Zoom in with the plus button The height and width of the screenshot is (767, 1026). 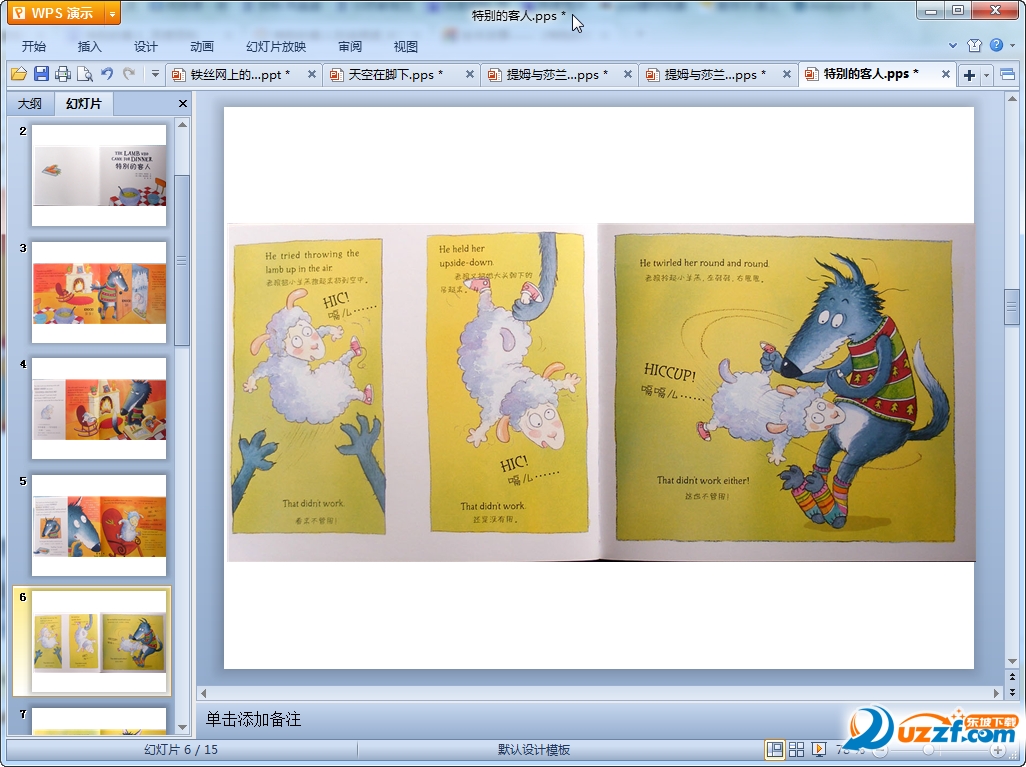[997, 750]
